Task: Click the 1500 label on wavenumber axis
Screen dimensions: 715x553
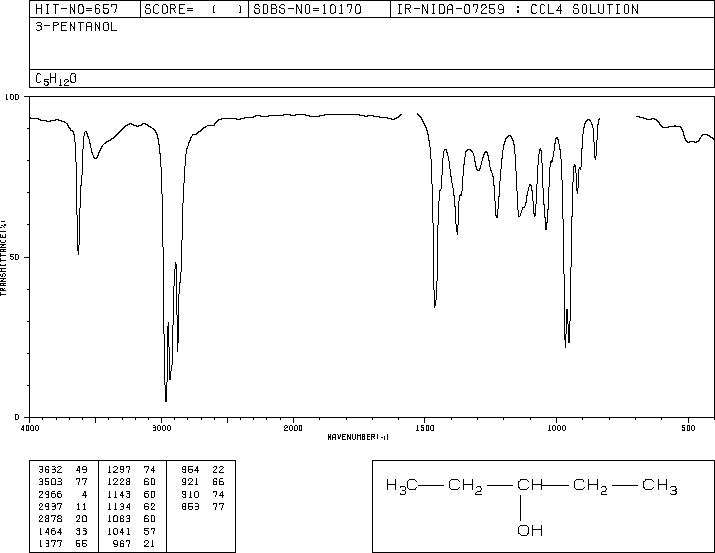Action: coord(425,428)
